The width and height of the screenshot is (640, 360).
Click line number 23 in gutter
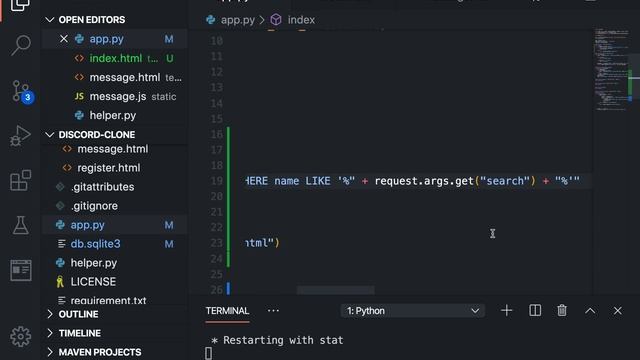pyautogui.click(x=217, y=243)
